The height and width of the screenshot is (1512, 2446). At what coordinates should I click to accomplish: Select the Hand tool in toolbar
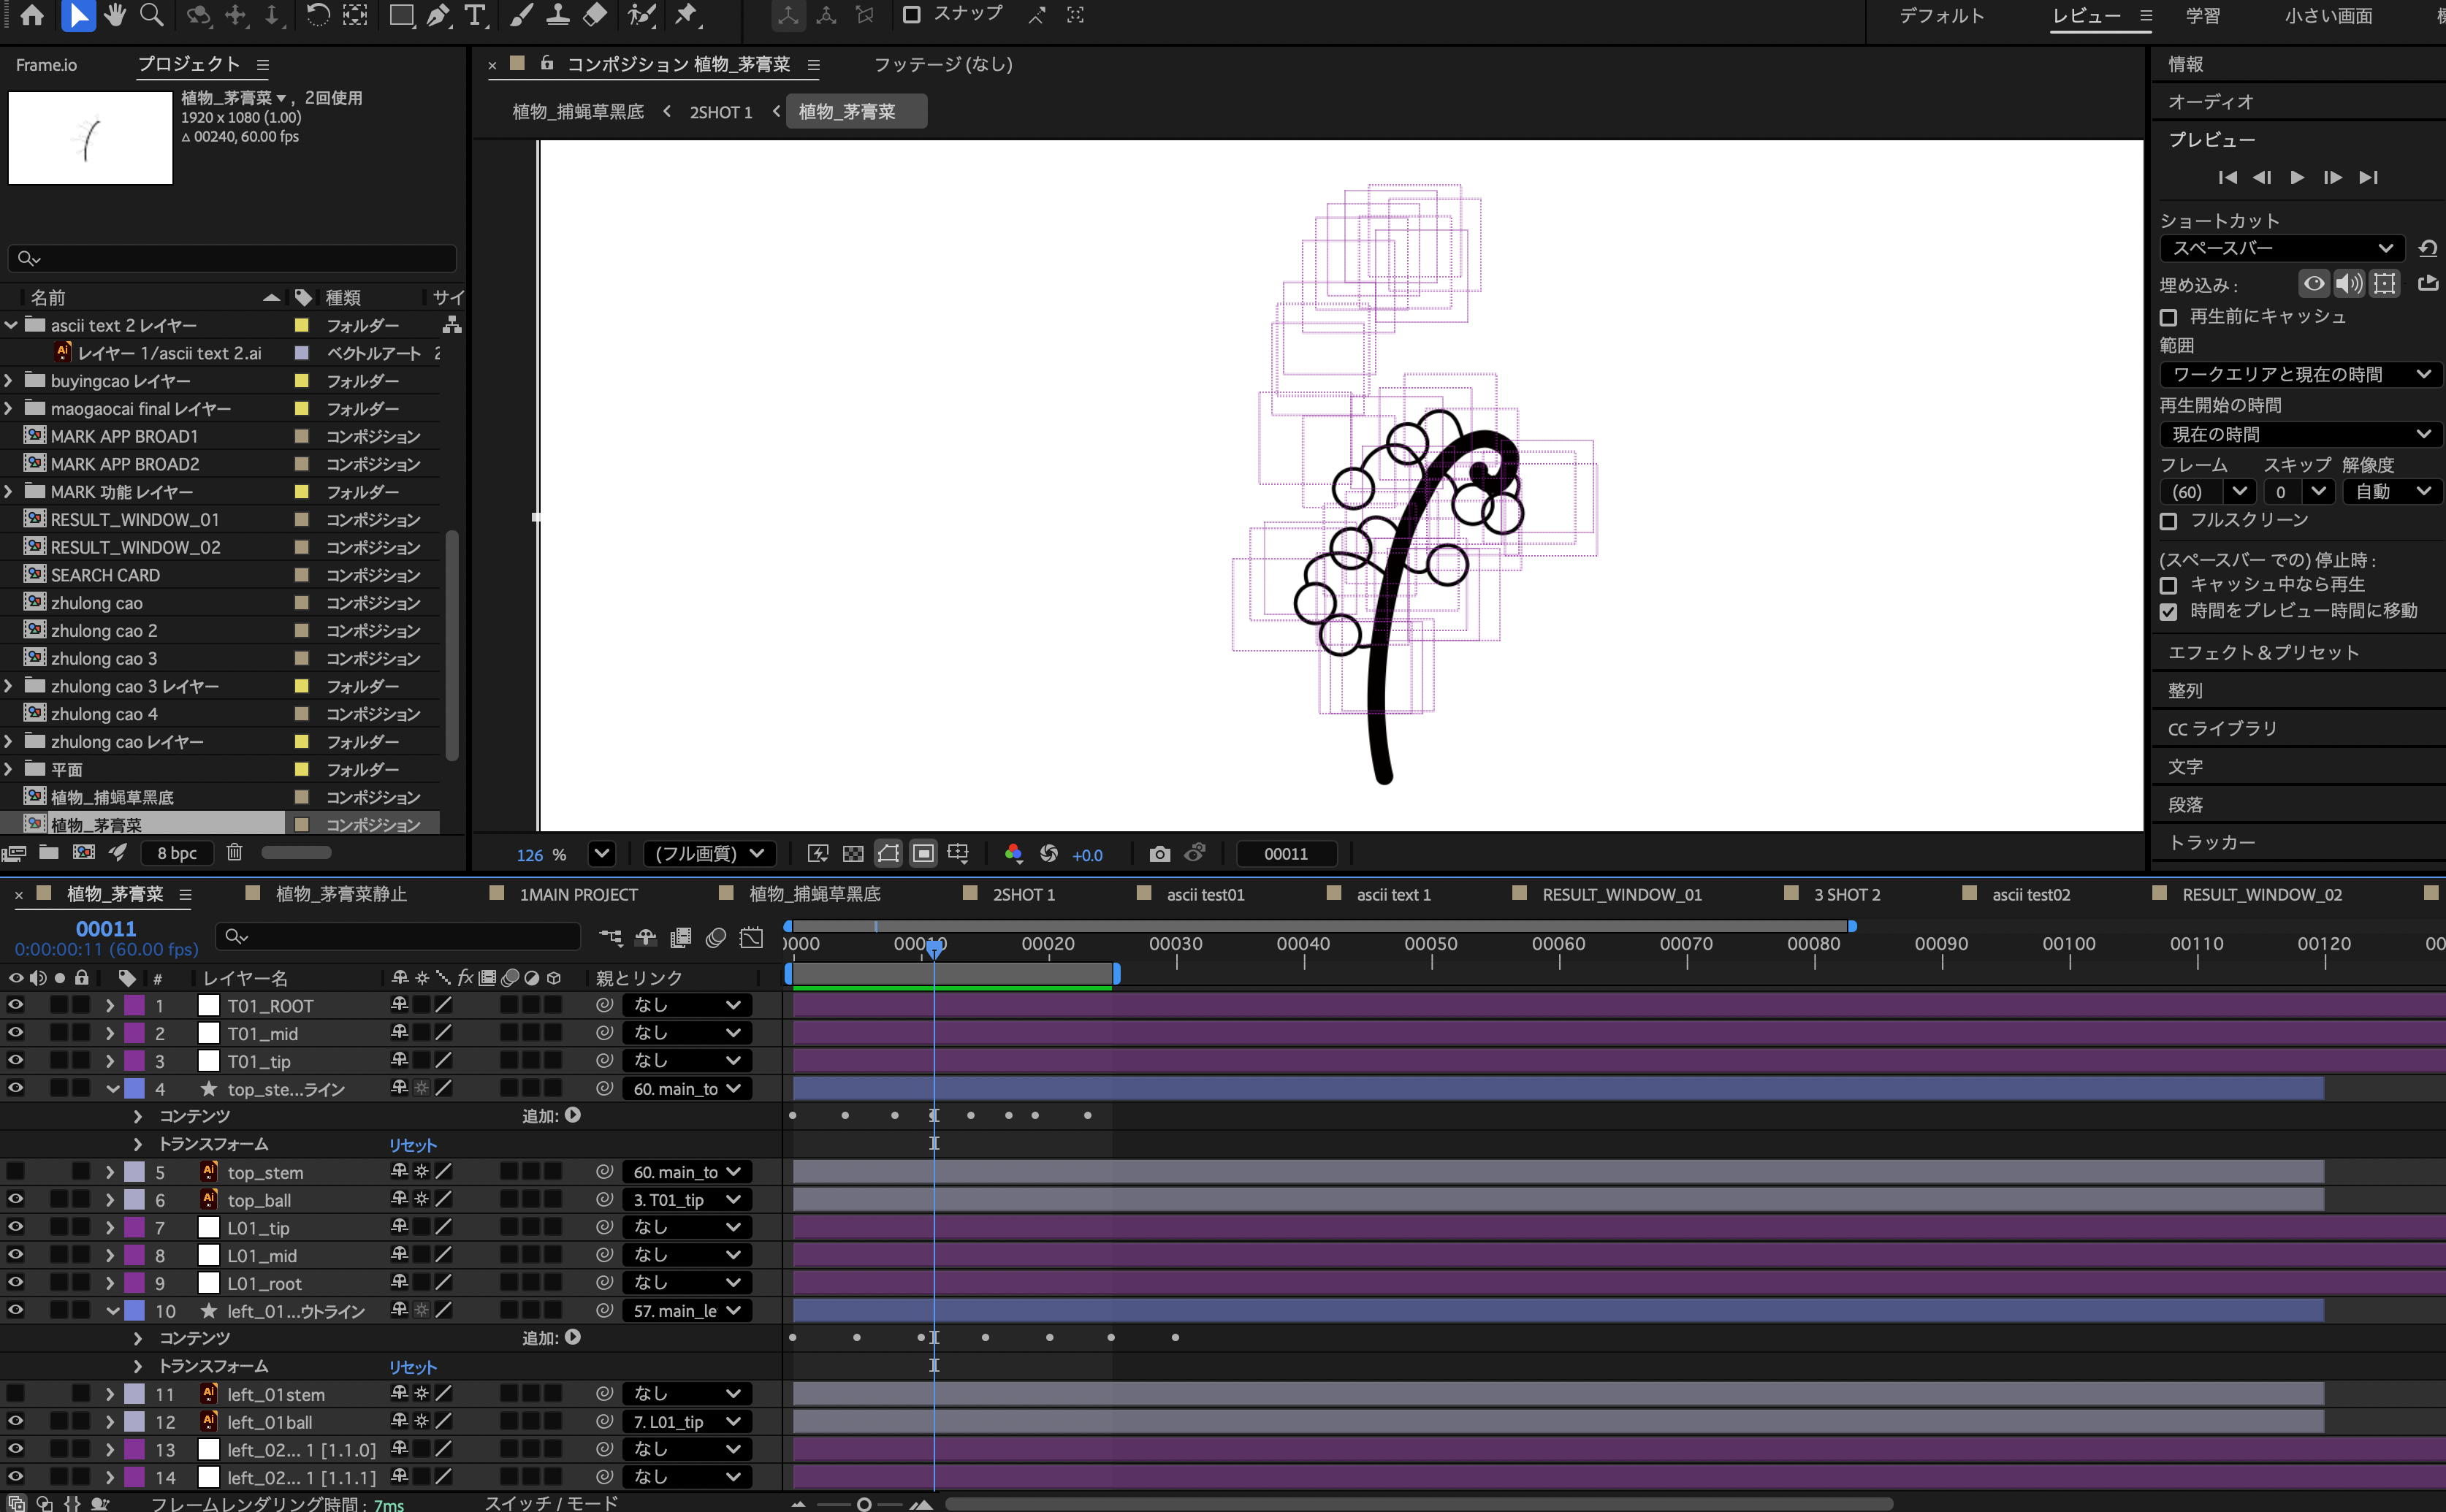pyautogui.click(x=114, y=15)
